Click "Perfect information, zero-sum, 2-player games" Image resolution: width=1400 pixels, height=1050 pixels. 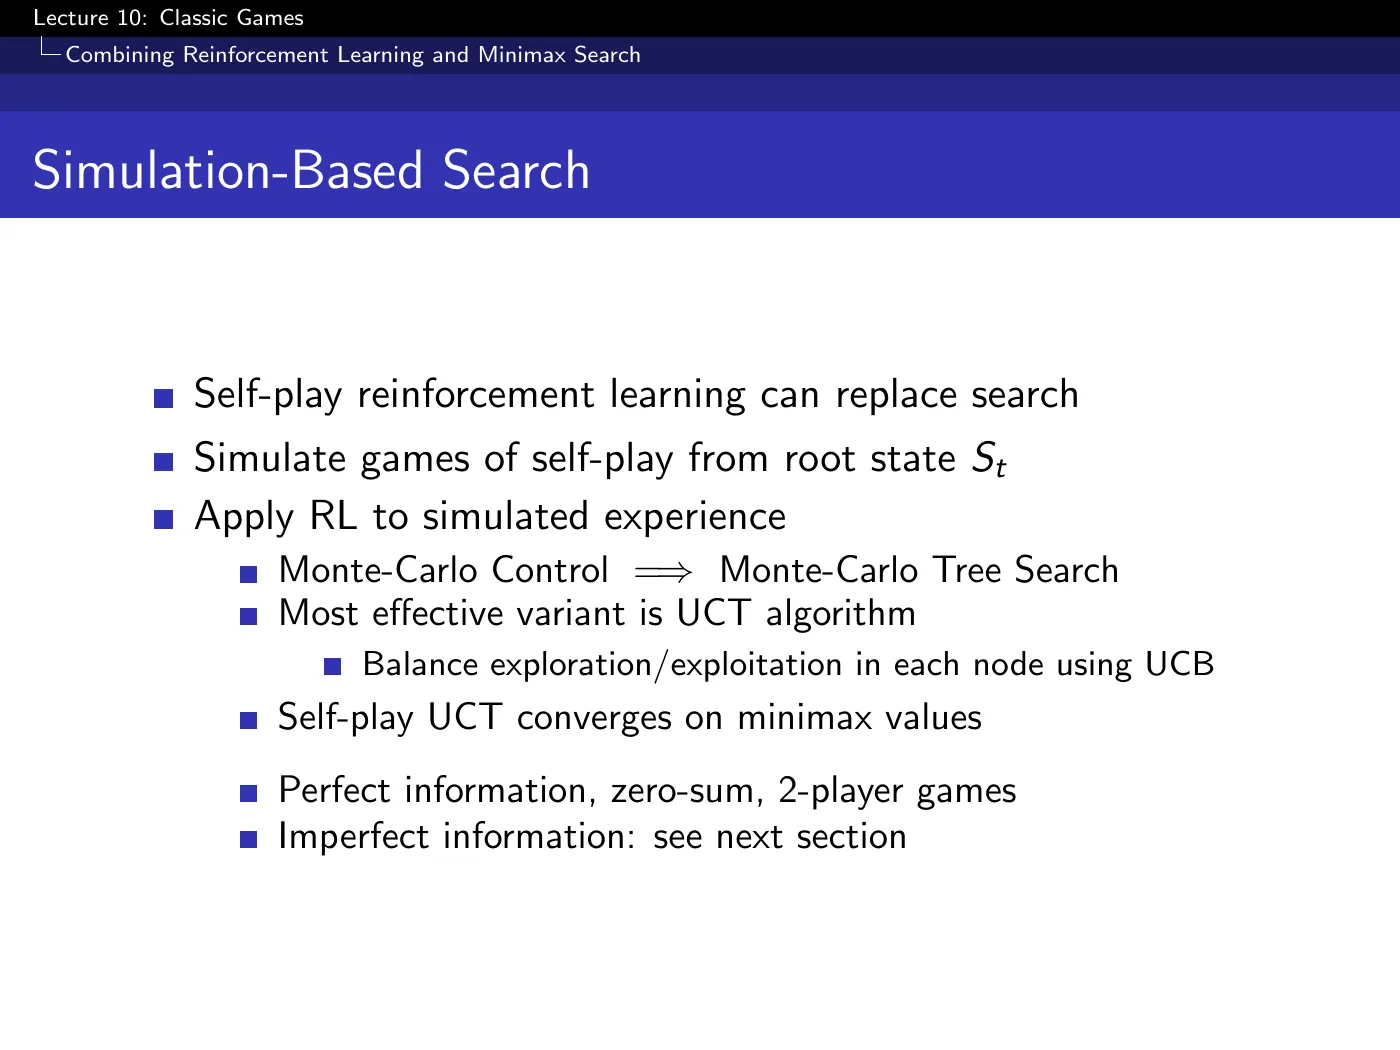647,791
